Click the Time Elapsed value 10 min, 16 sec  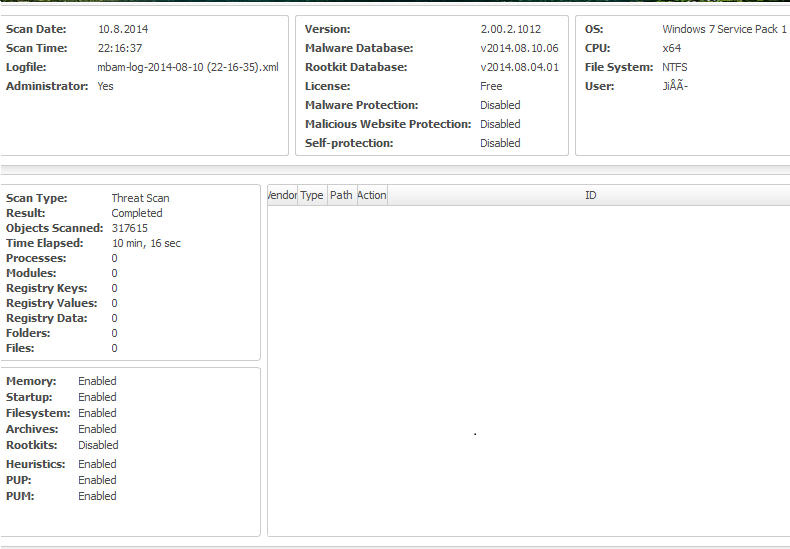[x=146, y=243]
